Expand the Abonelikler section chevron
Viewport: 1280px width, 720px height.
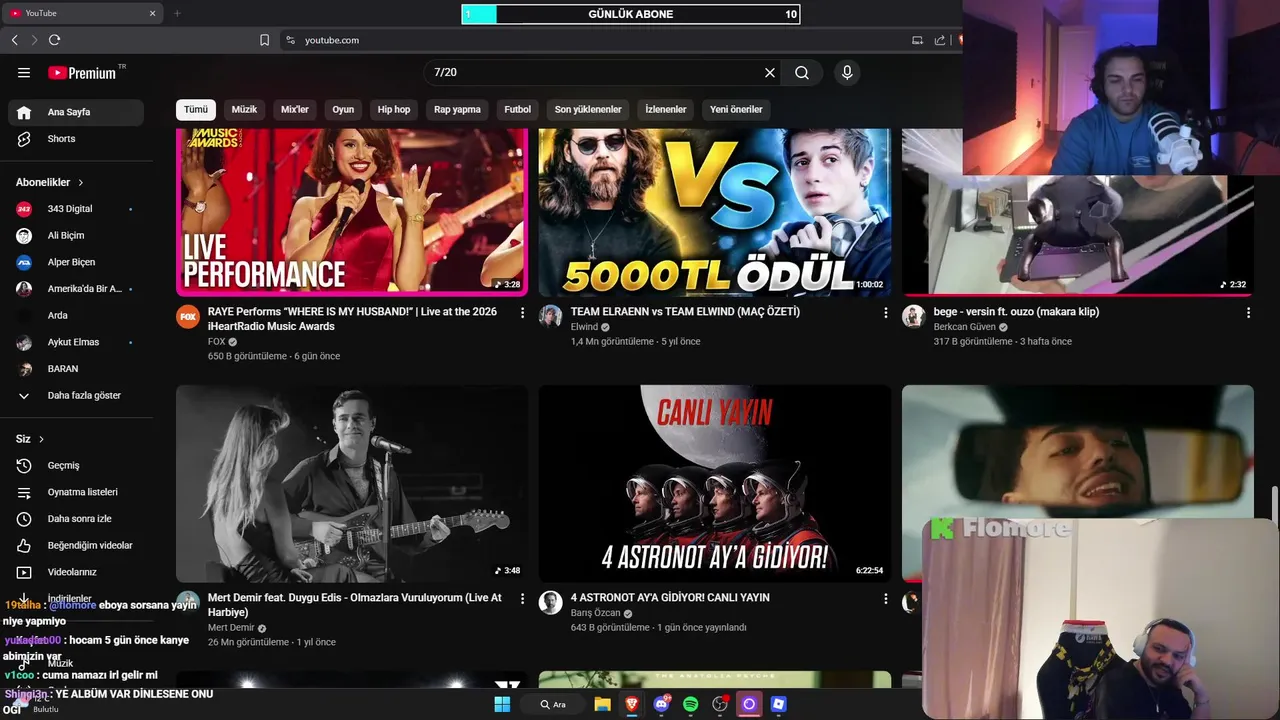coord(81,183)
